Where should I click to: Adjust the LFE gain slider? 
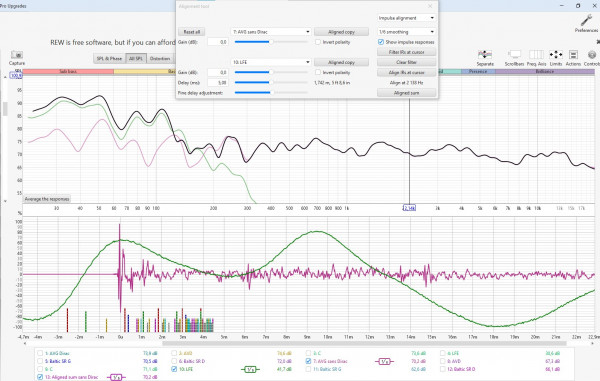pos(271,72)
